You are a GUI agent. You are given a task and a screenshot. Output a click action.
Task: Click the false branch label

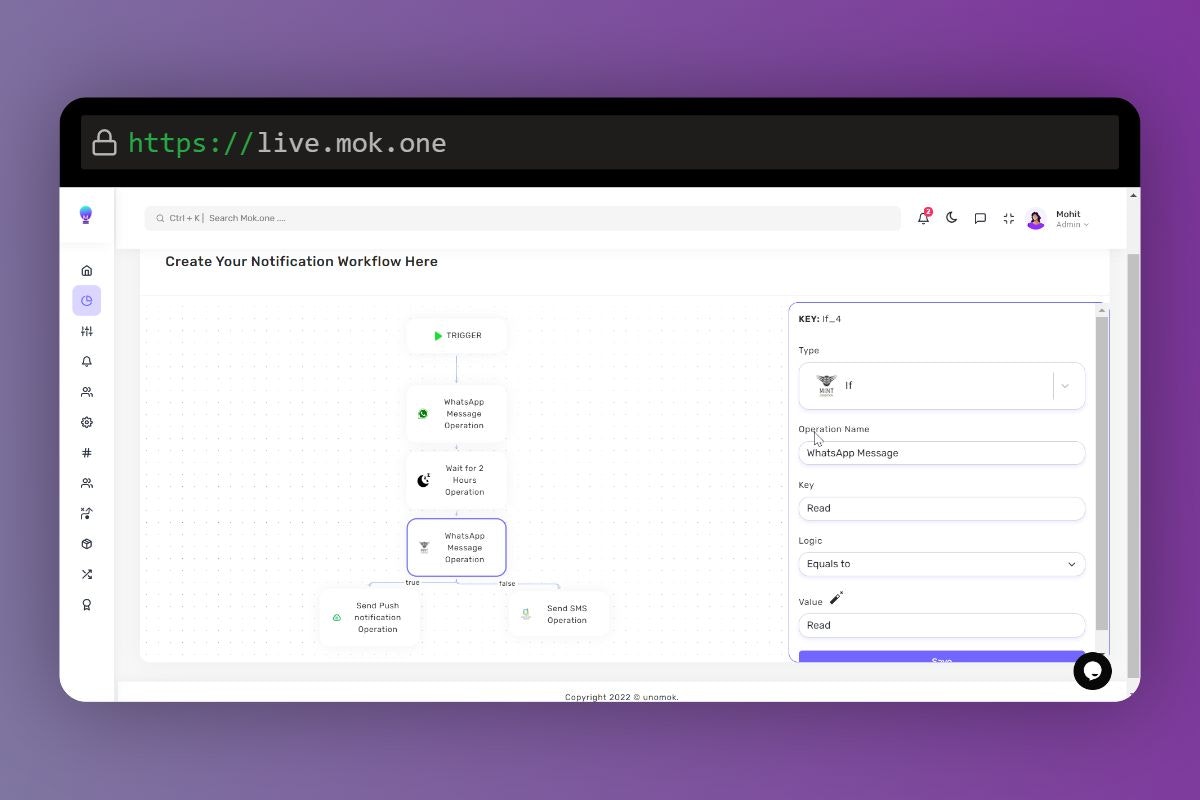(507, 583)
